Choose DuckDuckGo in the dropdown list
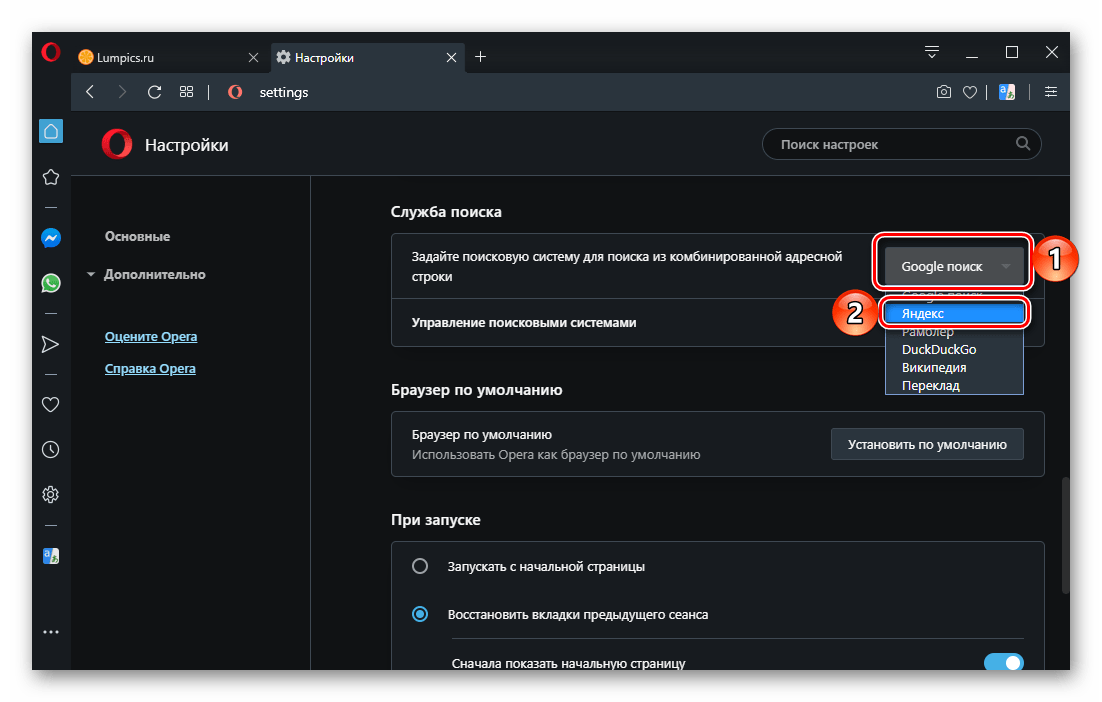This screenshot has height=702, width=1102. coord(954,349)
